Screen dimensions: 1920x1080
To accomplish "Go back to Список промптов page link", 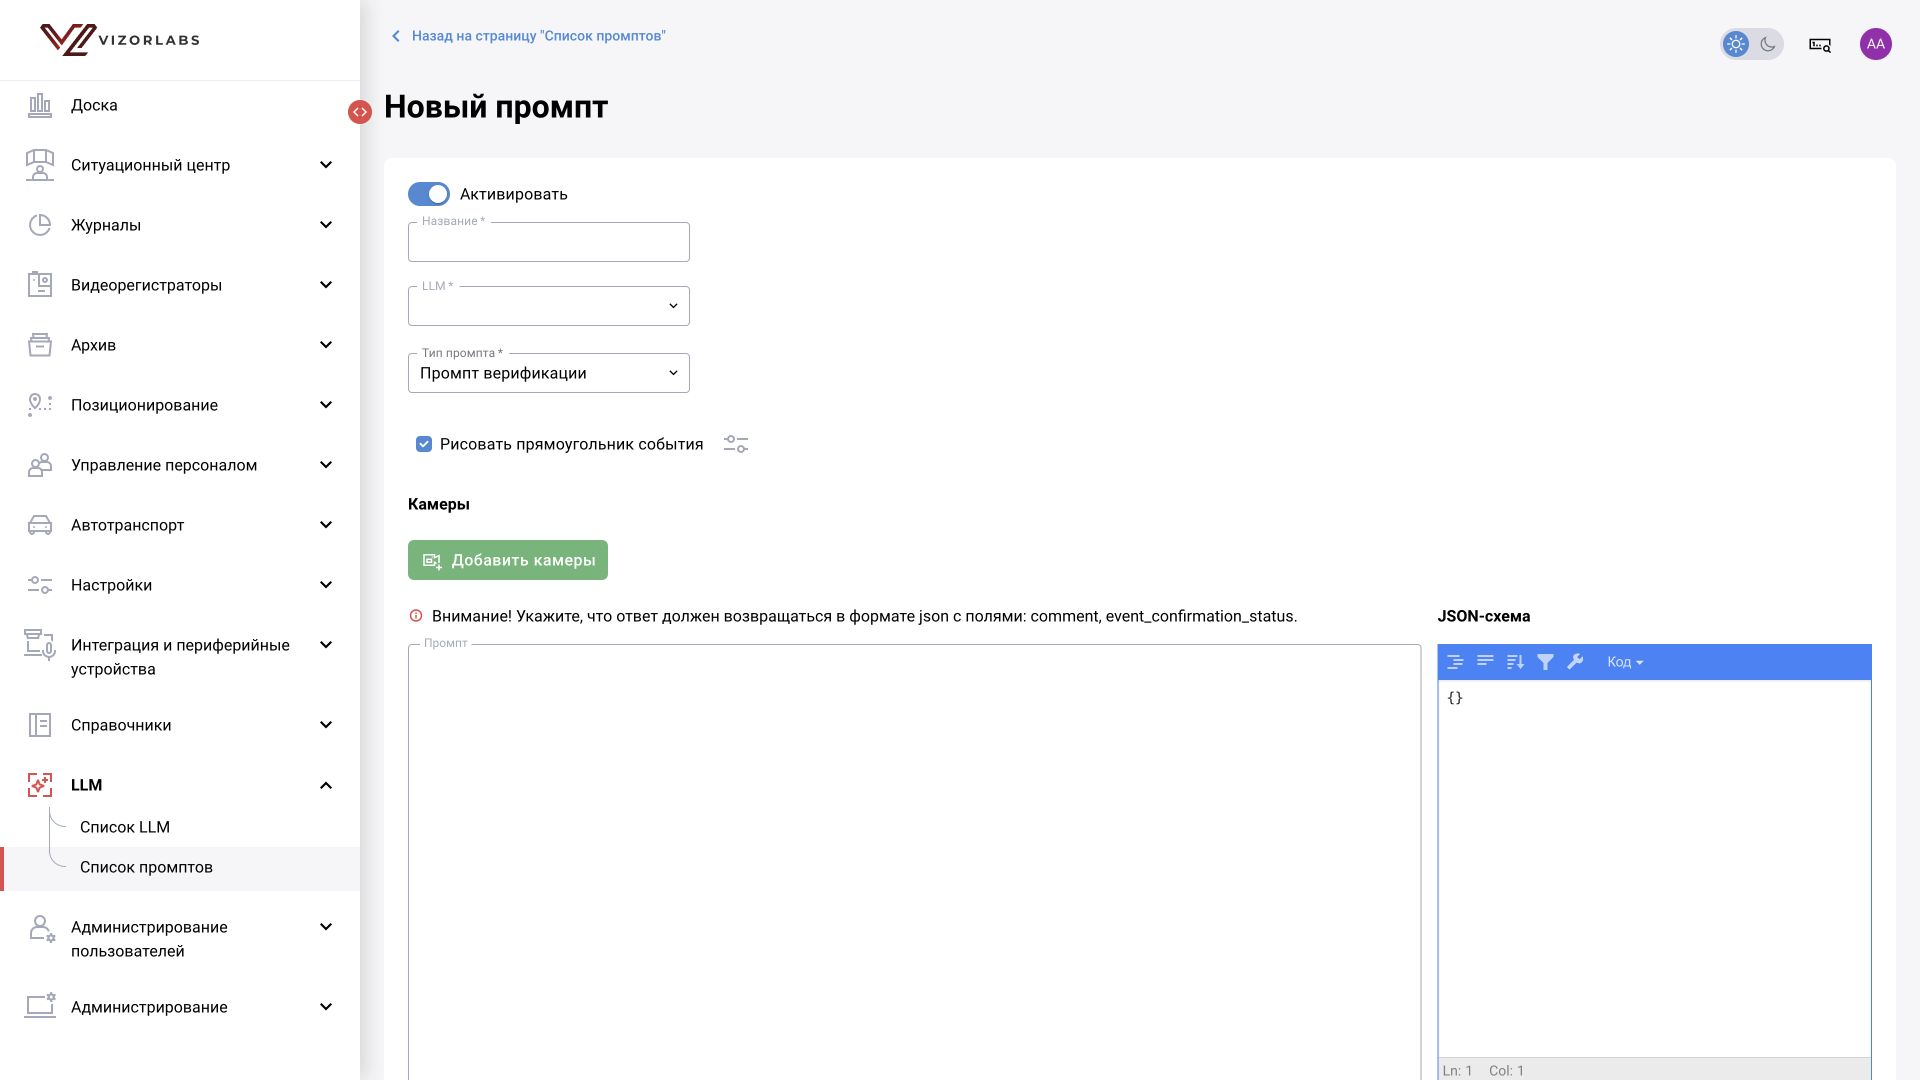I will click(x=528, y=36).
